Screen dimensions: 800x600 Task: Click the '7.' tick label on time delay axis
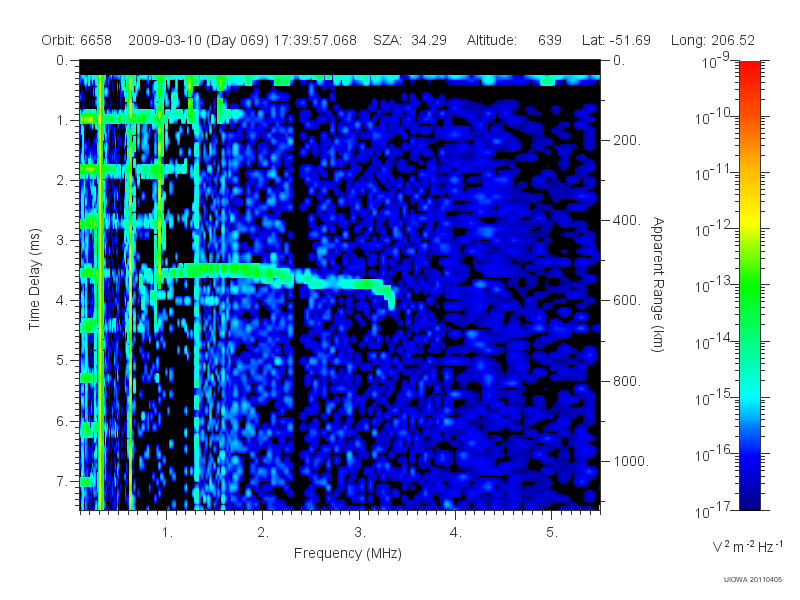(x=62, y=481)
